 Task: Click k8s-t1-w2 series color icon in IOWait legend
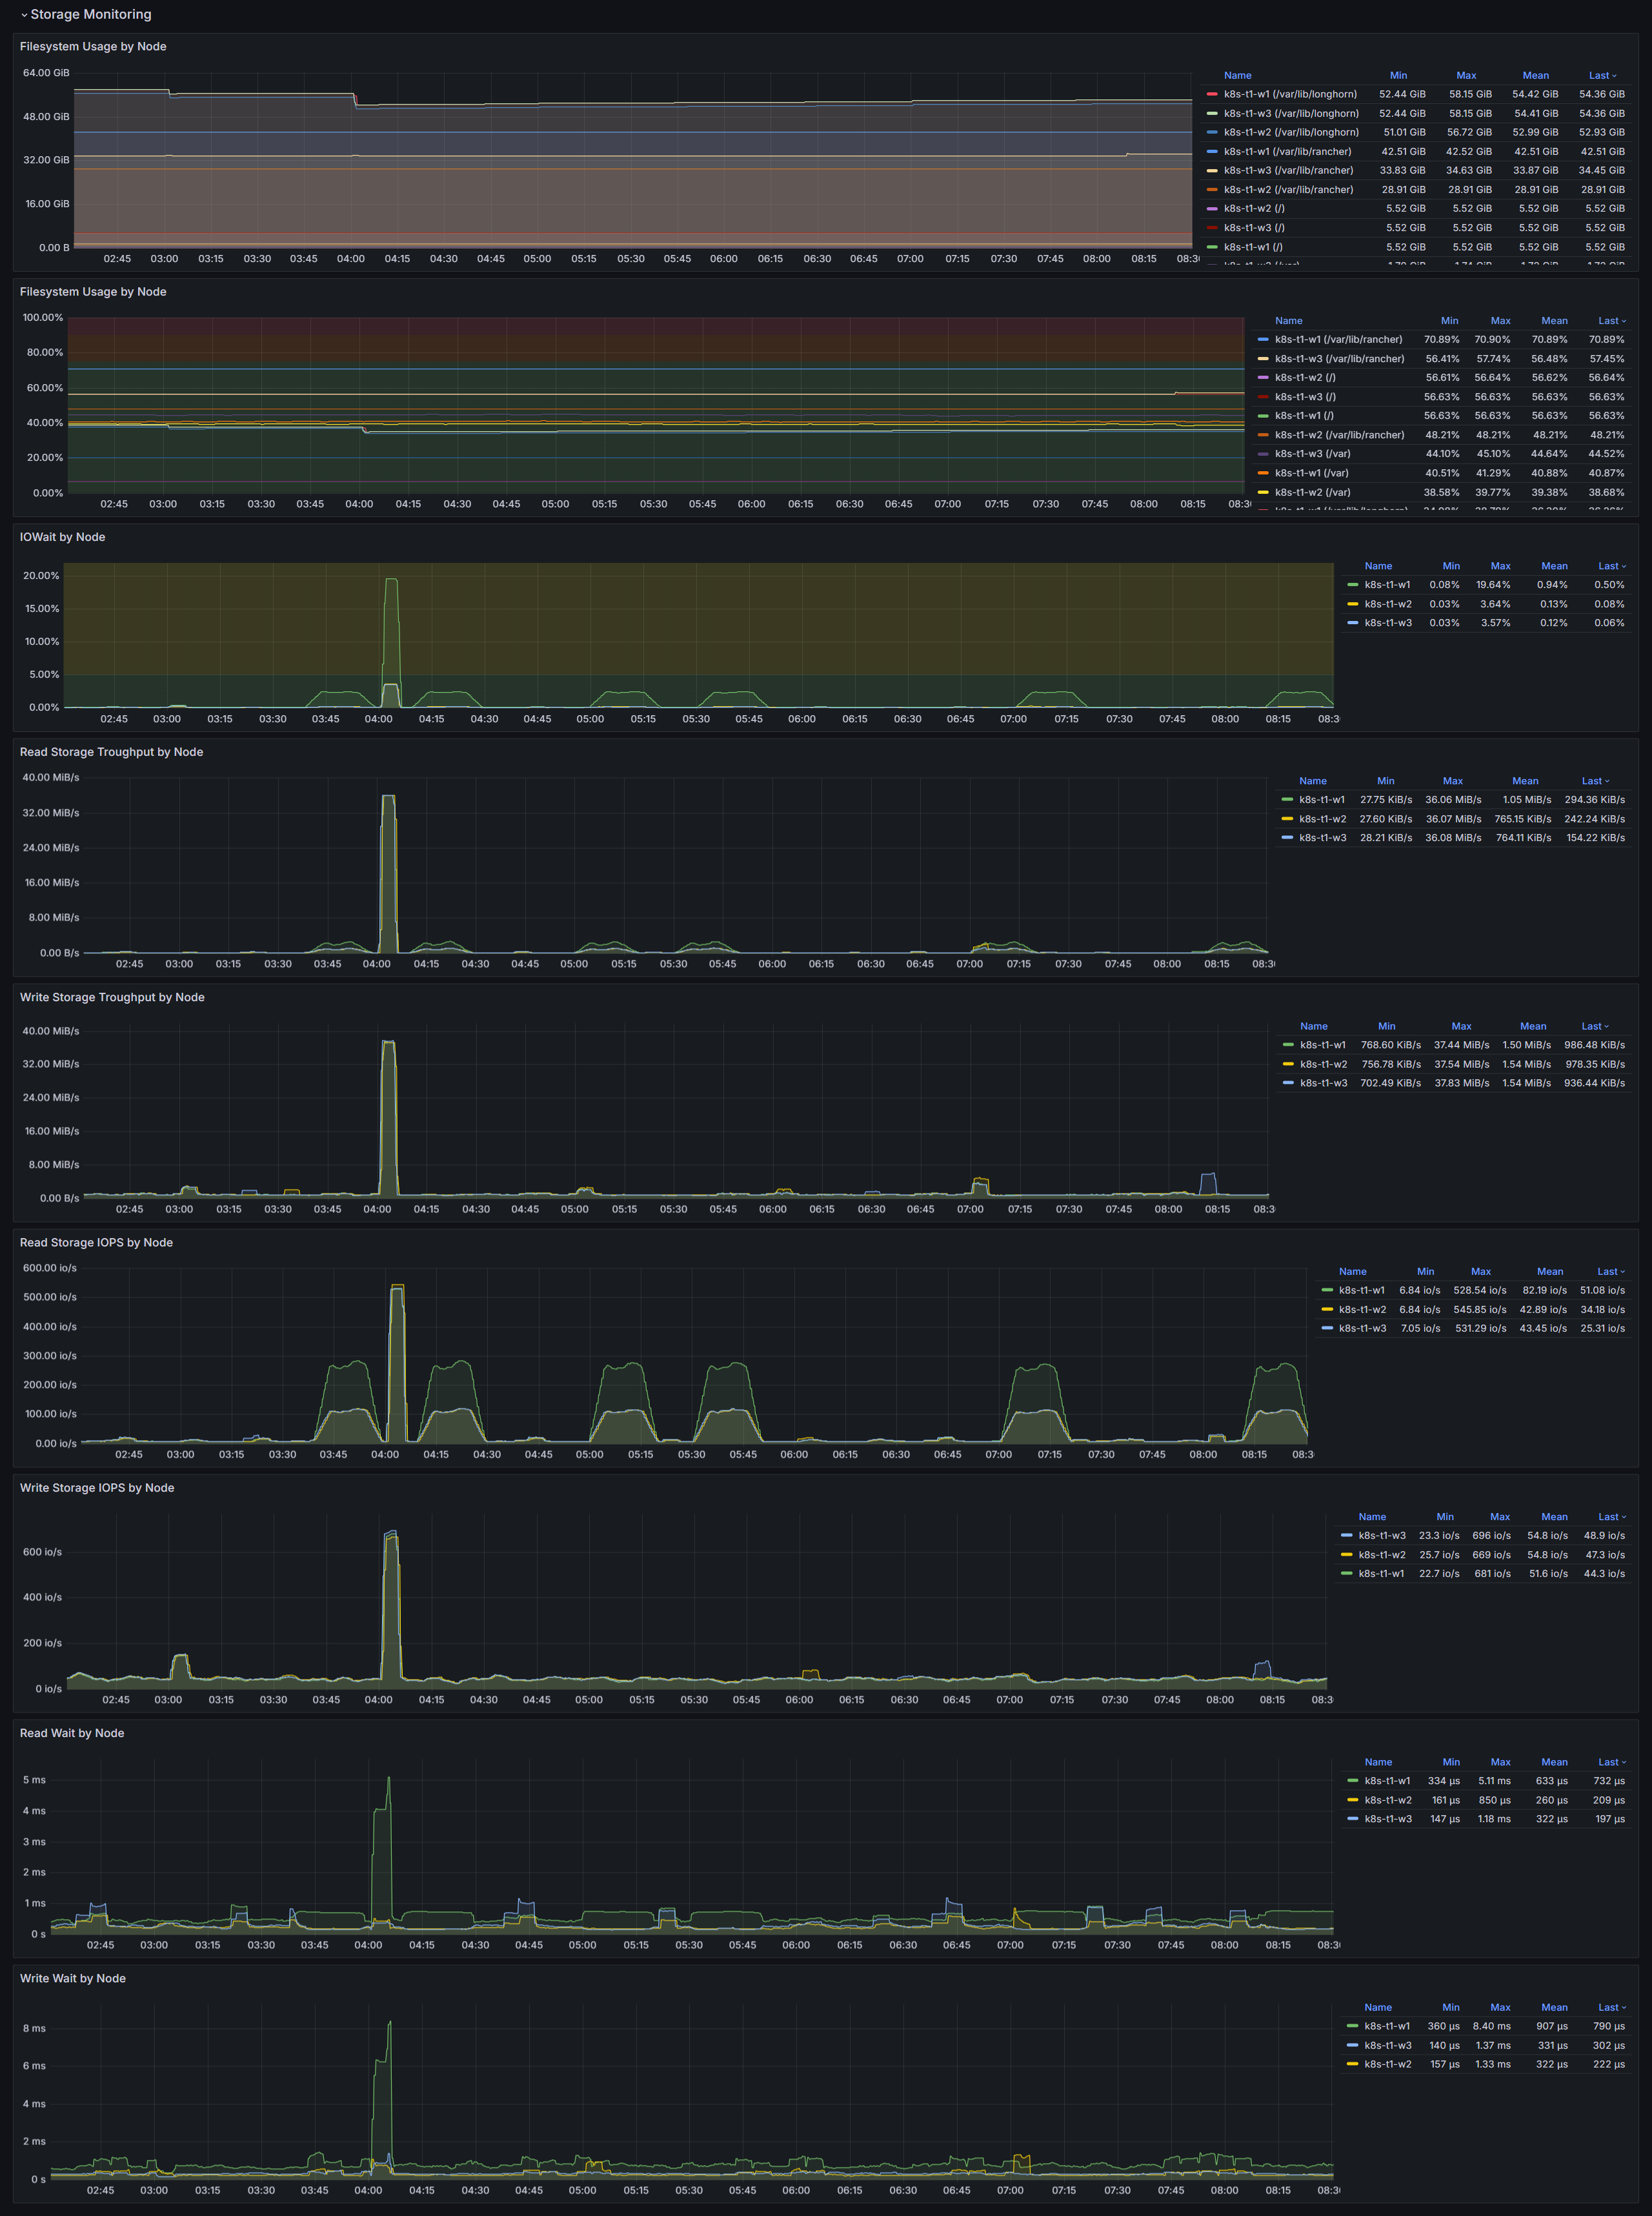(x=1352, y=604)
